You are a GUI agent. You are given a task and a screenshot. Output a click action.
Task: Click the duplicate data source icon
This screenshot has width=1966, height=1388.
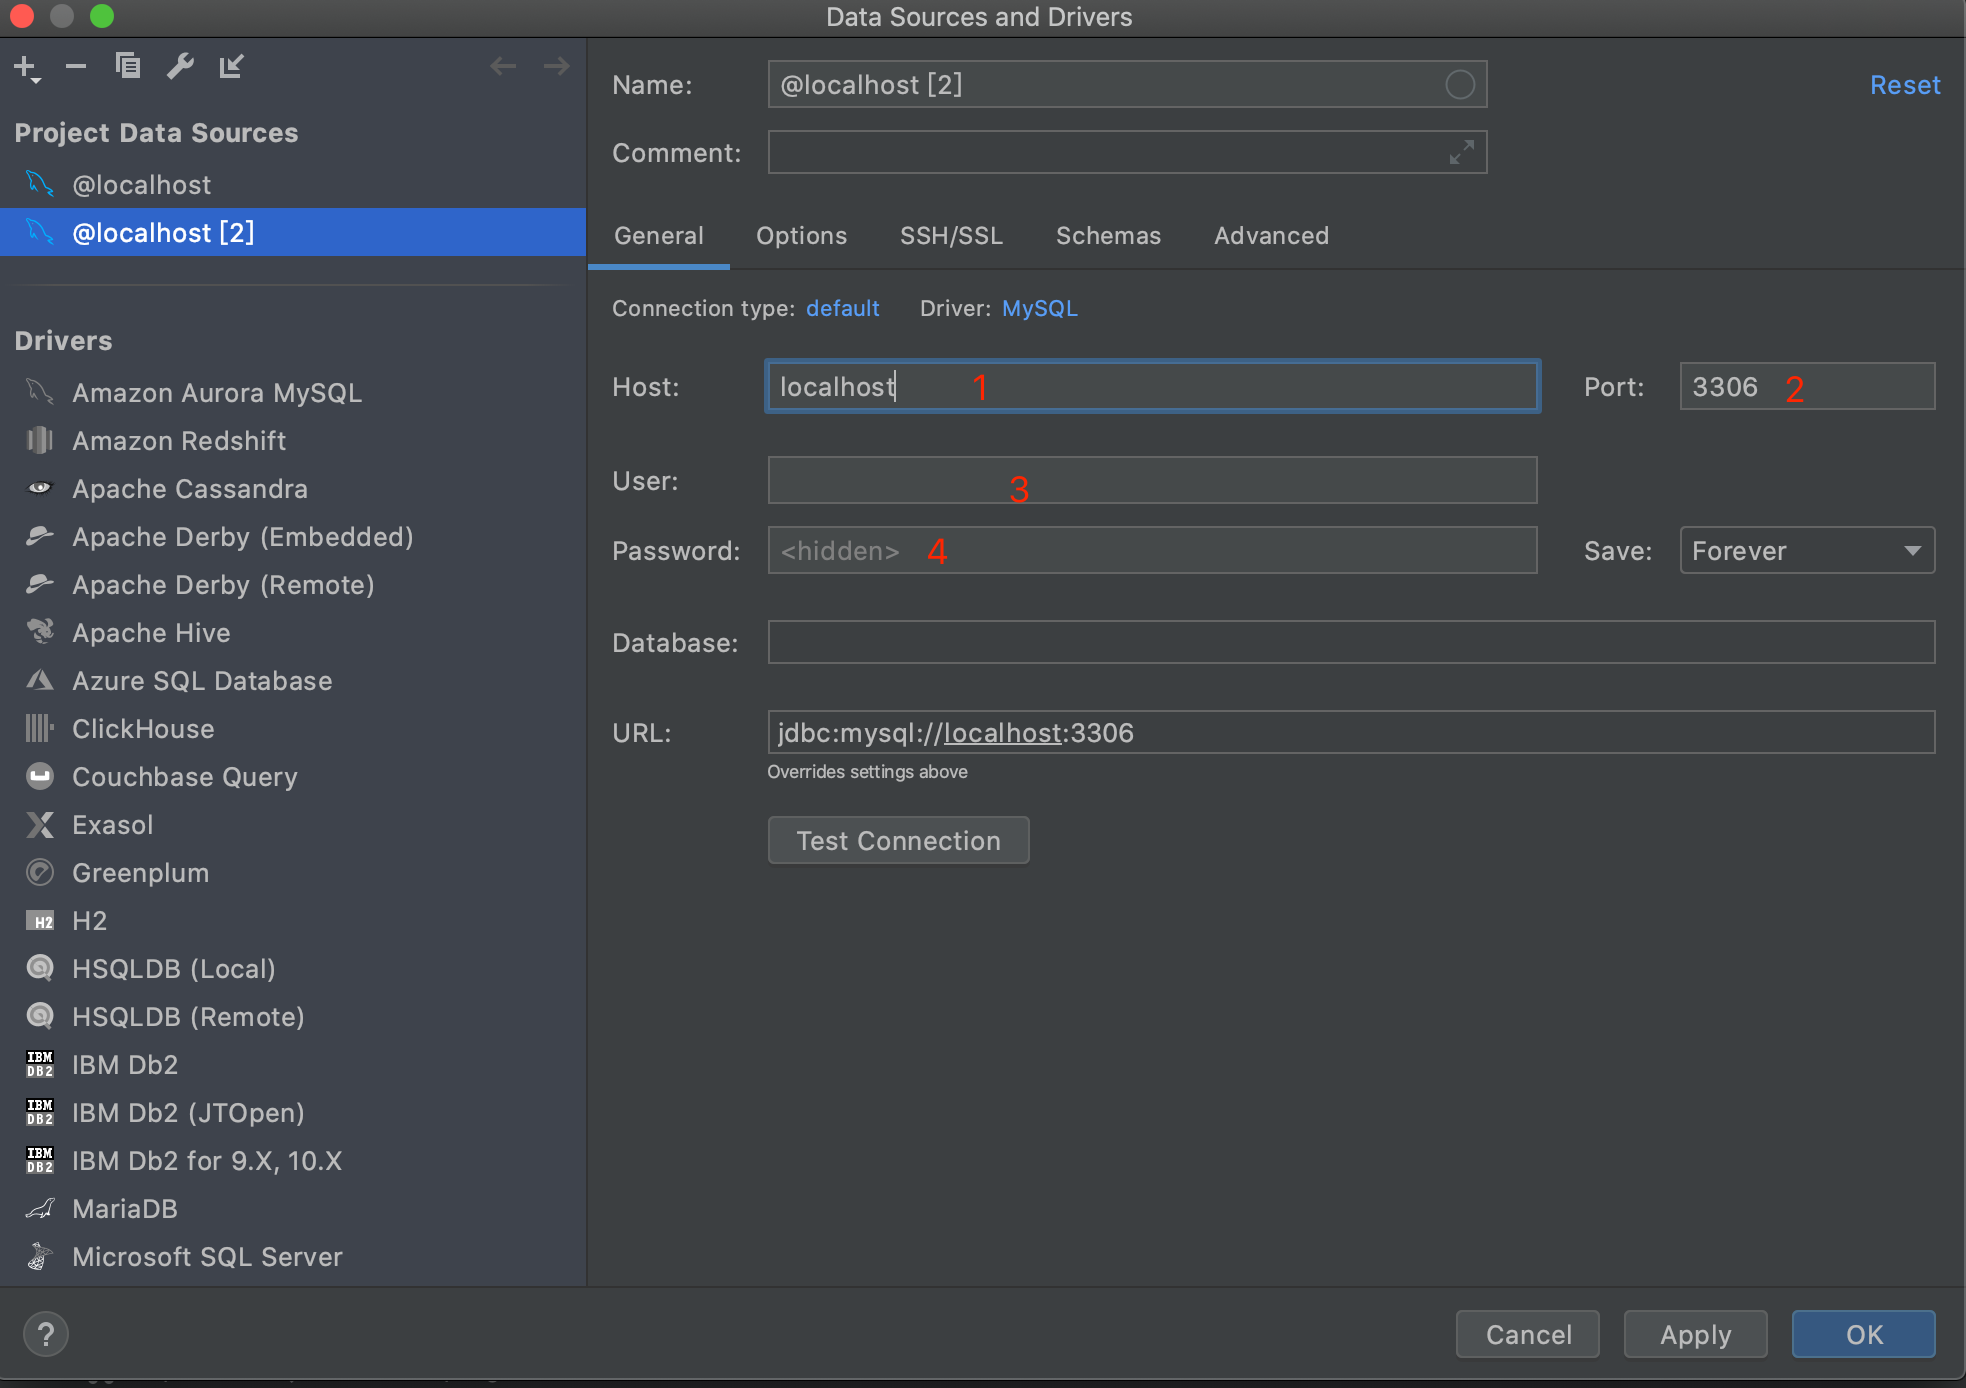[x=128, y=66]
